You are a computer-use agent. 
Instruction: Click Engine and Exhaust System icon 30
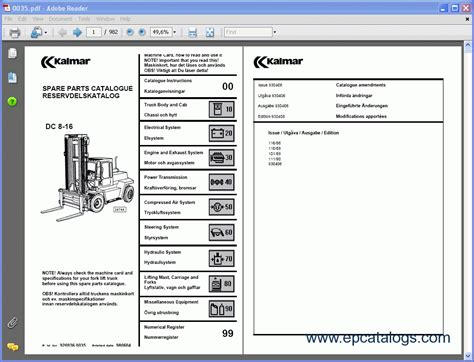222,157
